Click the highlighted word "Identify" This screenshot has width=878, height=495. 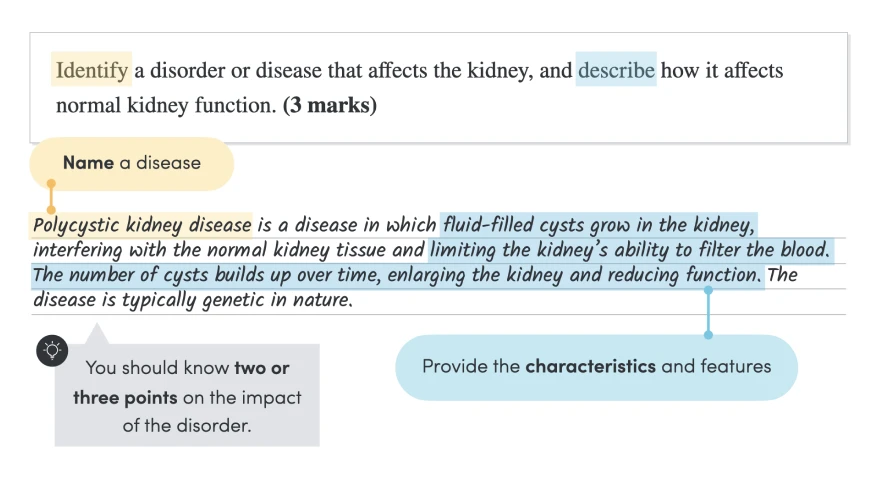pyautogui.click(x=92, y=71)
